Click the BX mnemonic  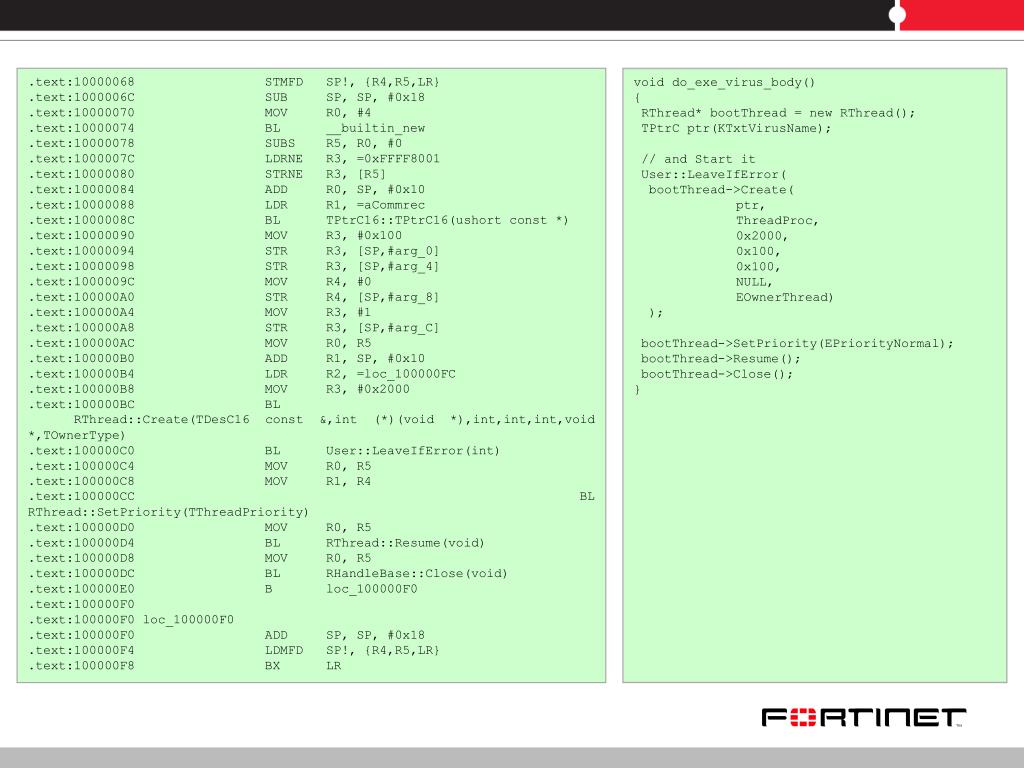tap(272, 666)
